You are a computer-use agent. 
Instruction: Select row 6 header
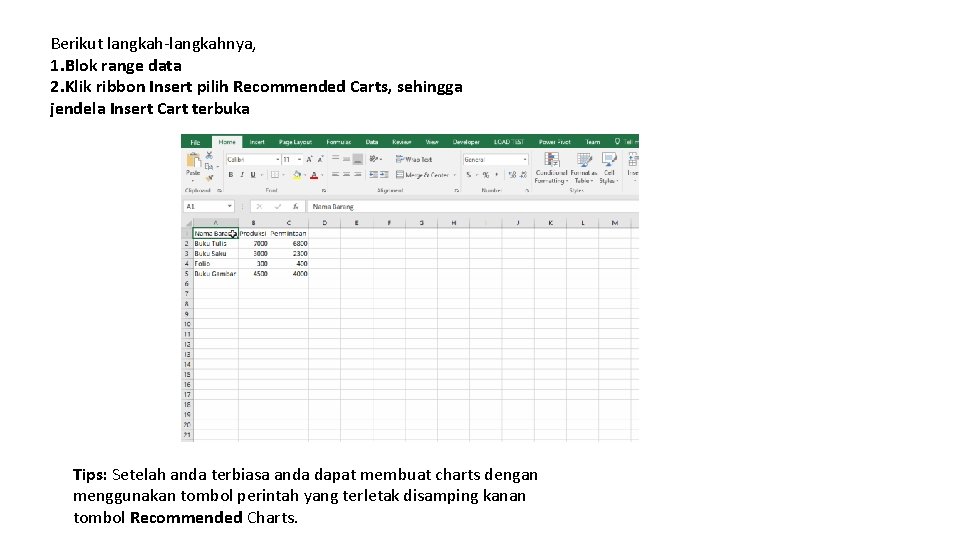coord(187,283)
